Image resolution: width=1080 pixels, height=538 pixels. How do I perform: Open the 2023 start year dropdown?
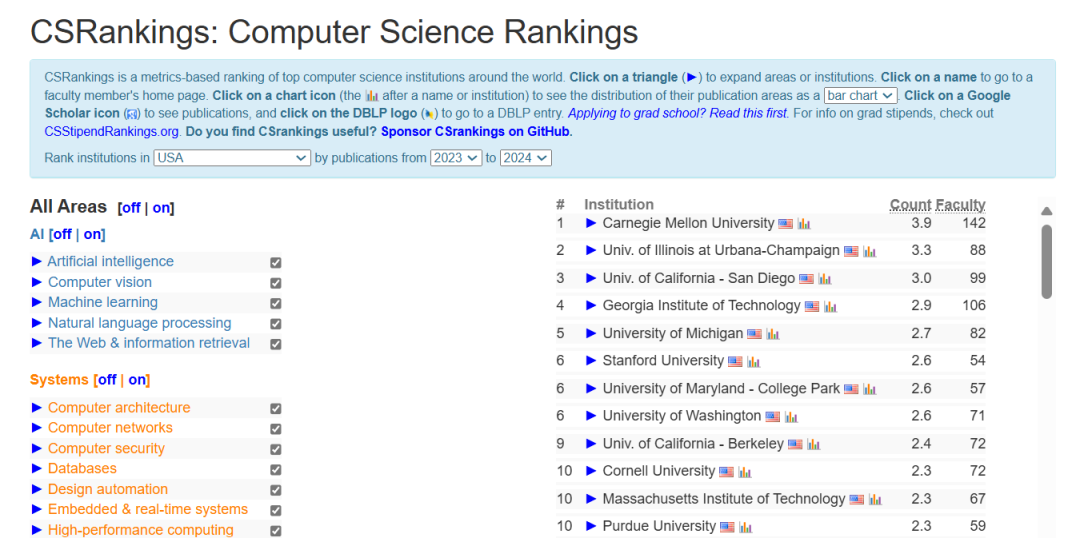[455, 158]
